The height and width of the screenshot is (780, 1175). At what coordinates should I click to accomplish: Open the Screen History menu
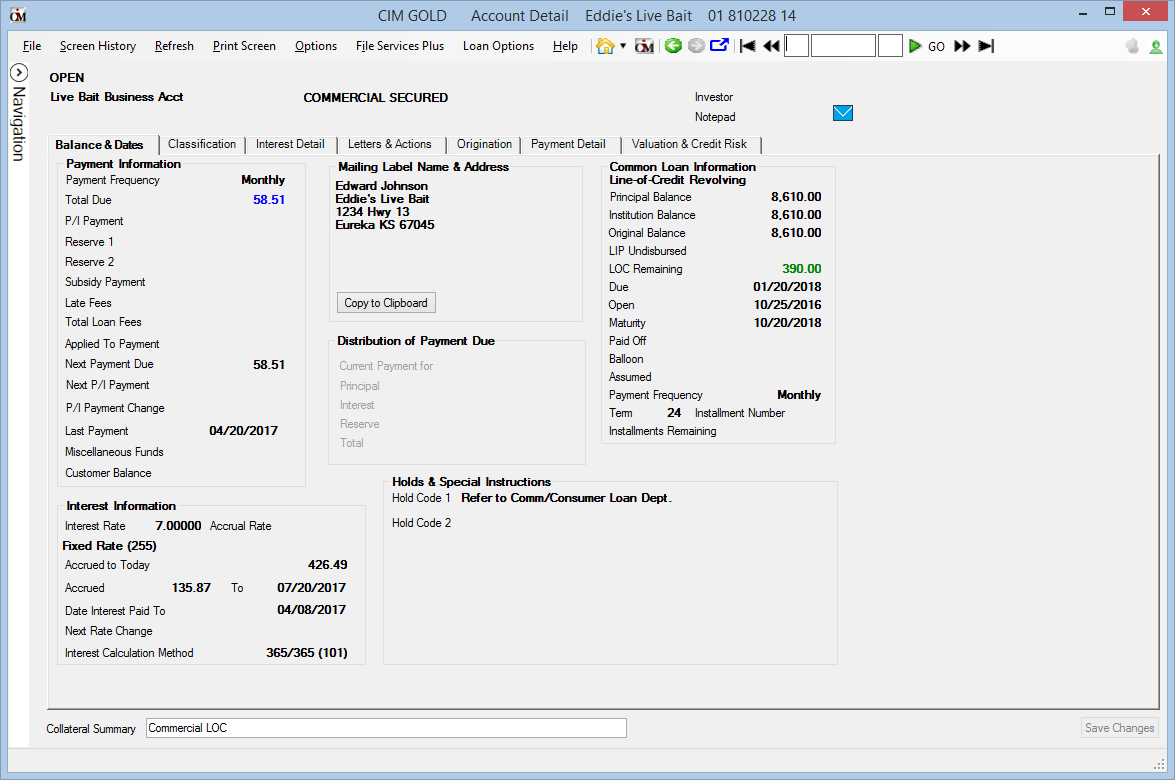(x=98, y=46)
